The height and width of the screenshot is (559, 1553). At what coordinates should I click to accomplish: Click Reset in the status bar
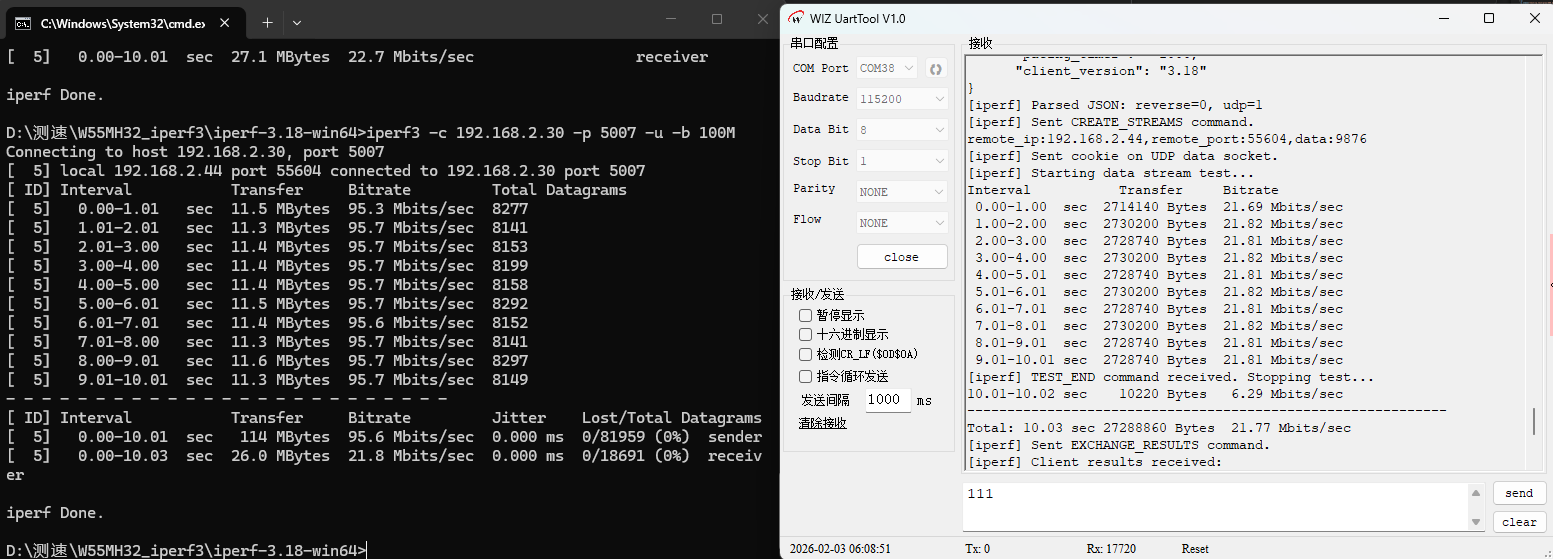point(1195,549)
